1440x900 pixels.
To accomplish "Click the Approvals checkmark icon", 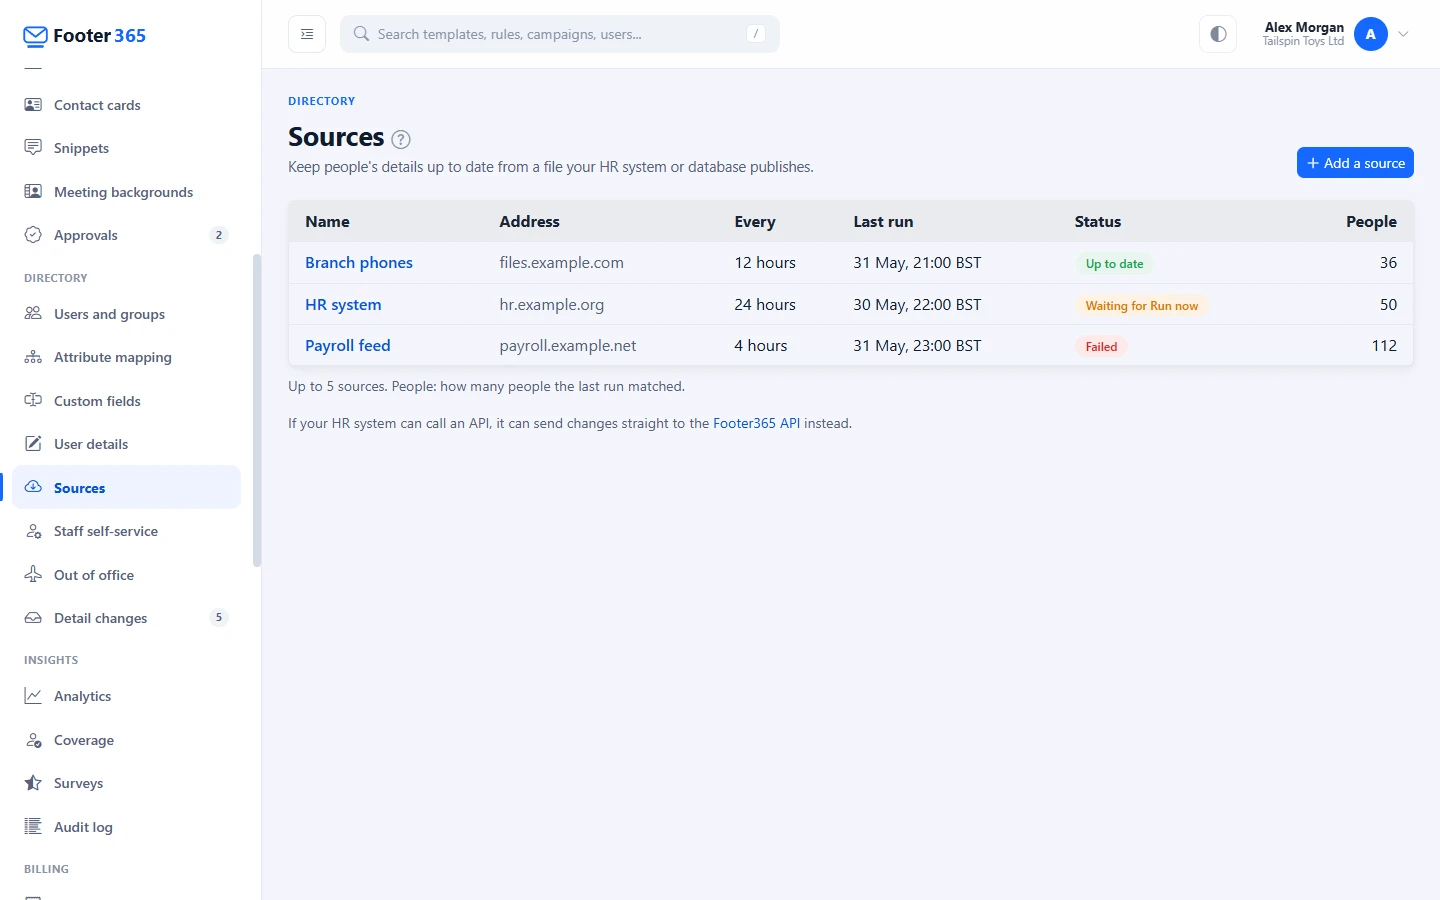I will tap(33, 235).
